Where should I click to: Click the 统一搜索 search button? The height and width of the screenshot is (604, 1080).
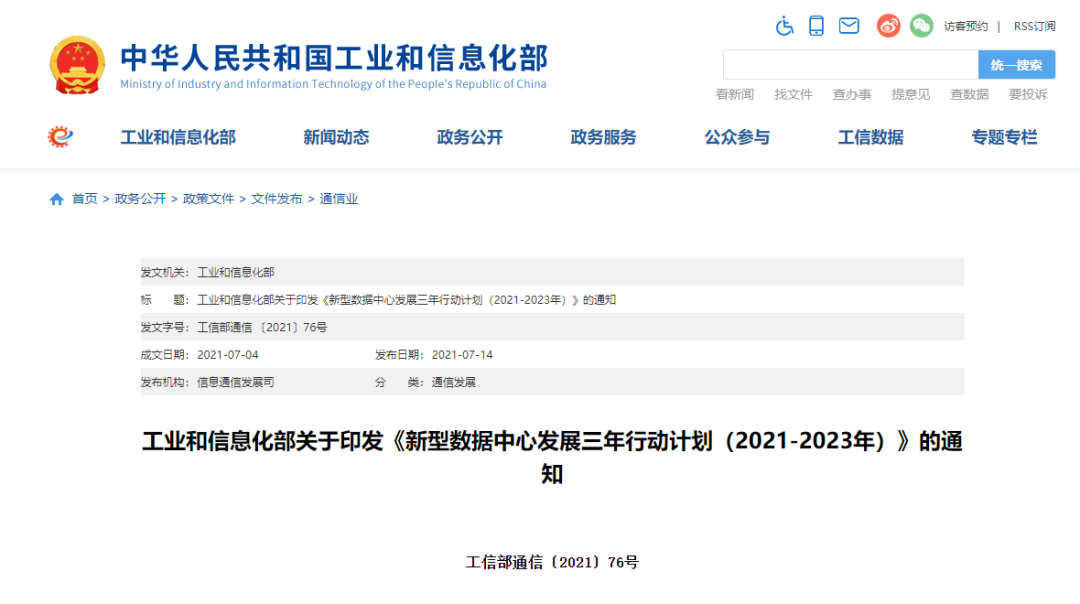(1016, 64)
